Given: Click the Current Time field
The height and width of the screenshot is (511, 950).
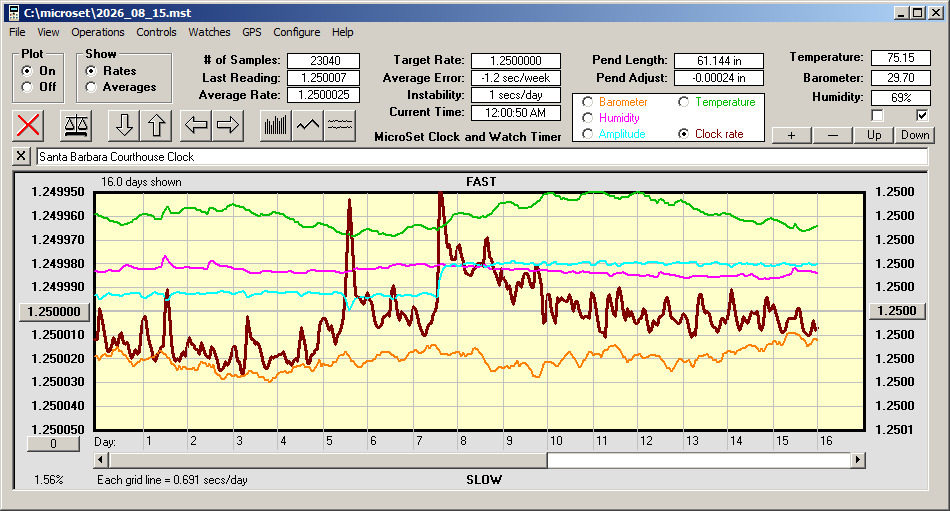Looking at the screenshot, I should pyautogui.click(x=516, y=112).
